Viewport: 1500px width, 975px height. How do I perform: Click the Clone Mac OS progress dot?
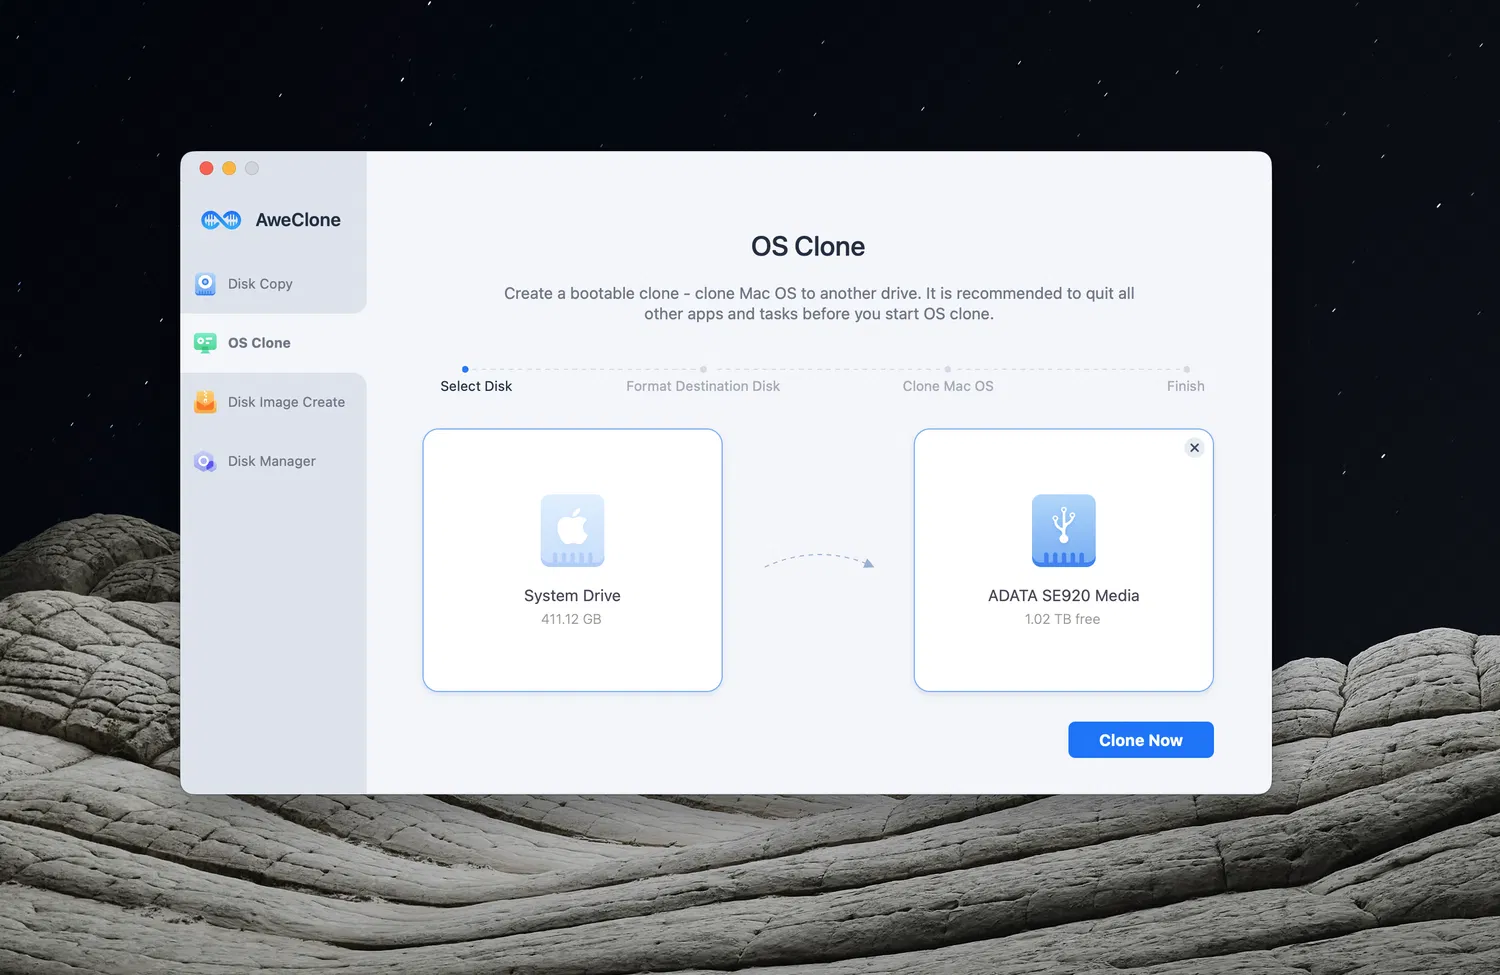948,369
